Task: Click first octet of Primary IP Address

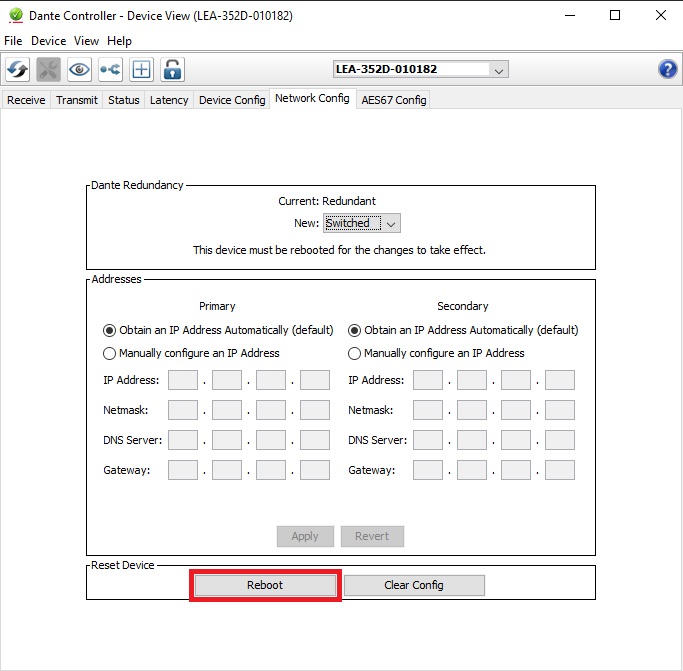Action: (183, 380)
